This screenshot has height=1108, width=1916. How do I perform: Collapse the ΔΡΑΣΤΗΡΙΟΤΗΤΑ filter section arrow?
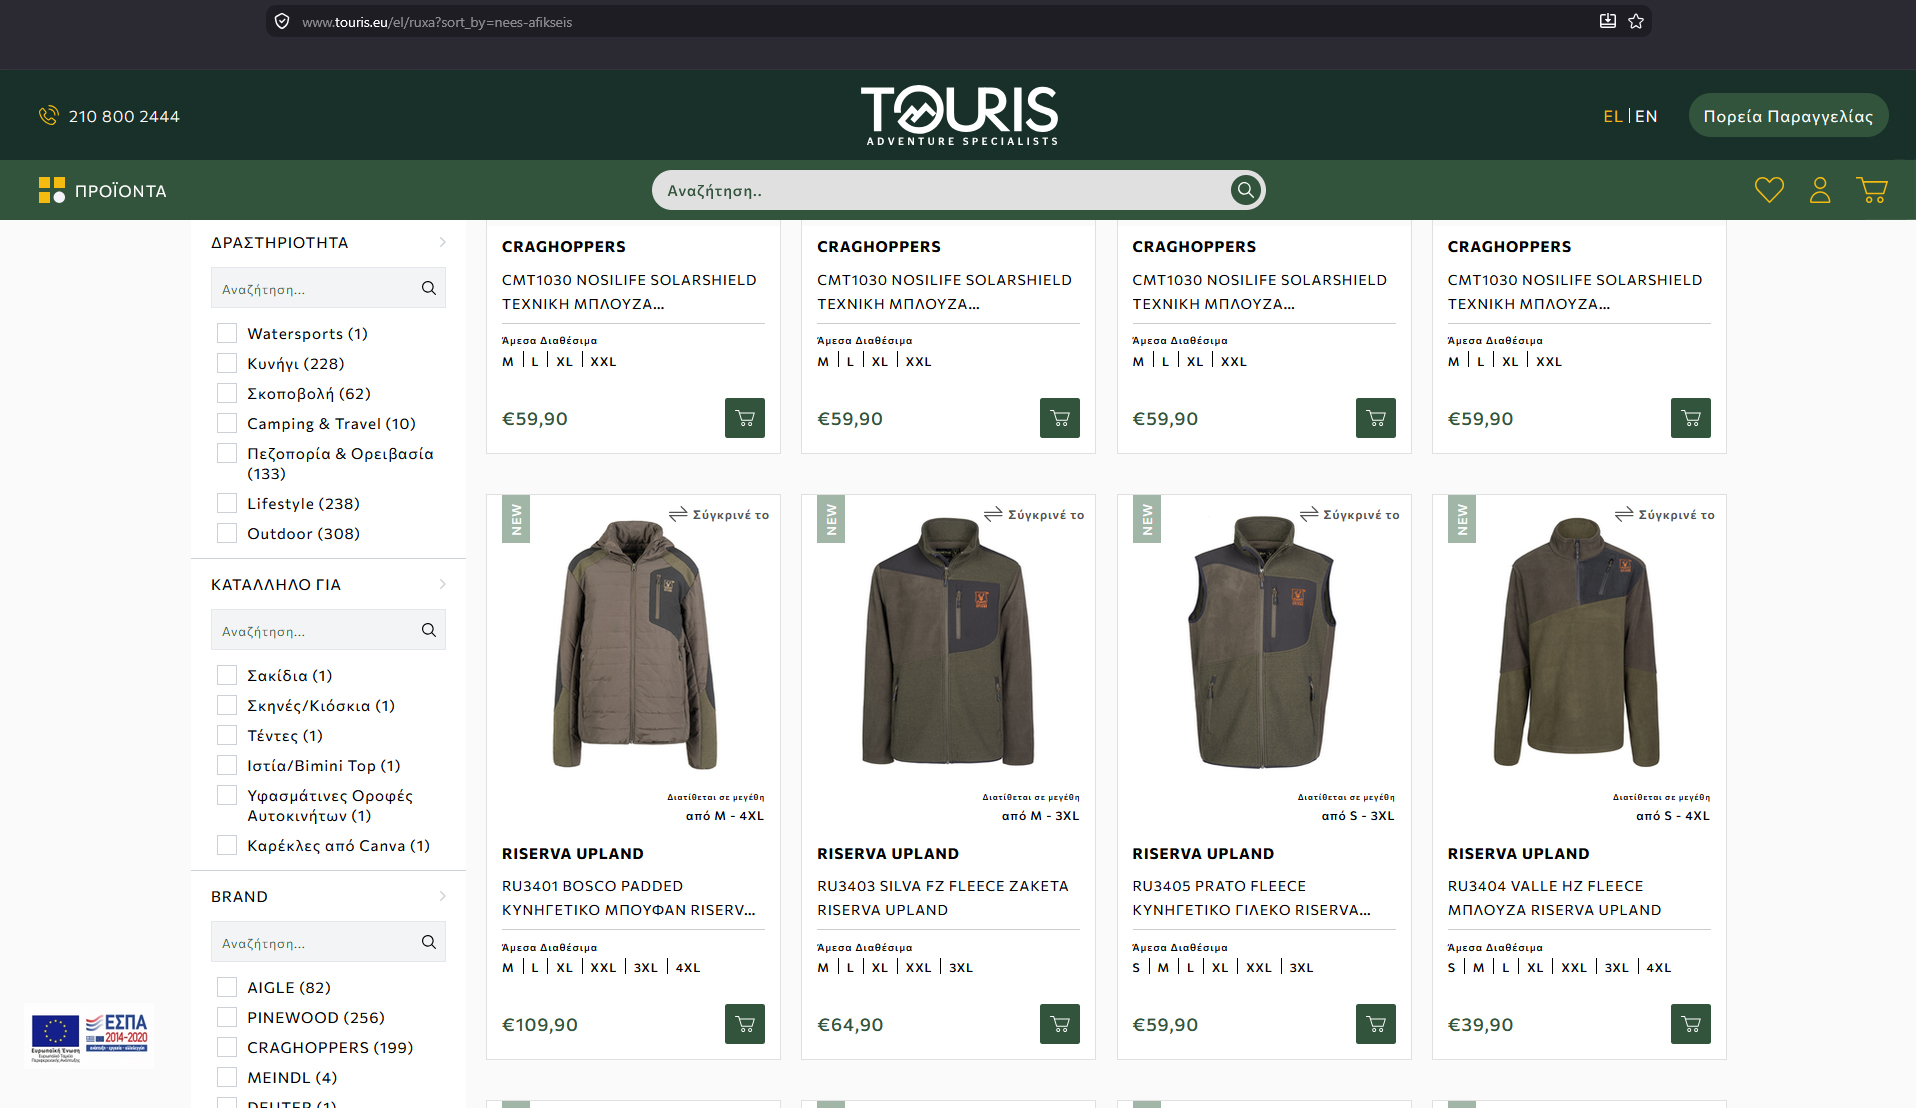point(442,242)
